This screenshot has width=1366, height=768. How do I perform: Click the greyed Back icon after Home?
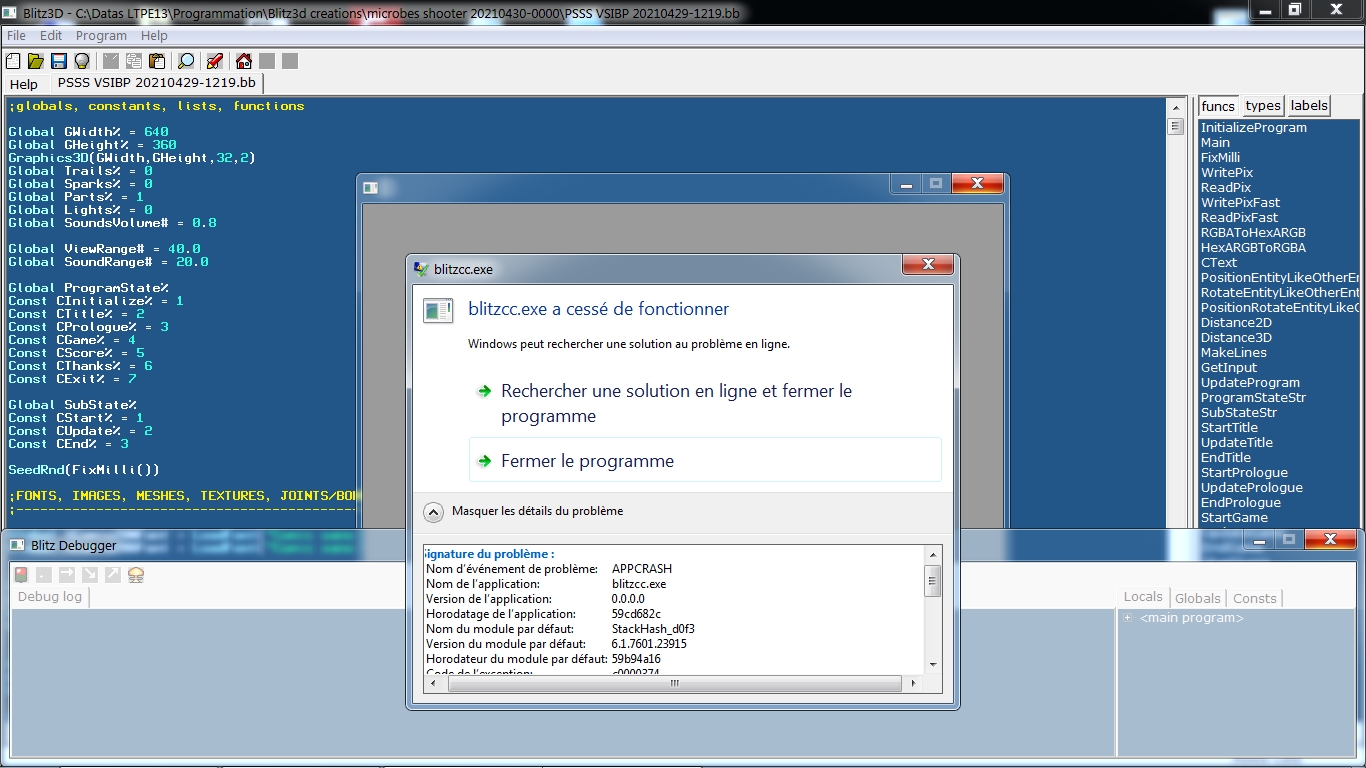coord(266,61)
